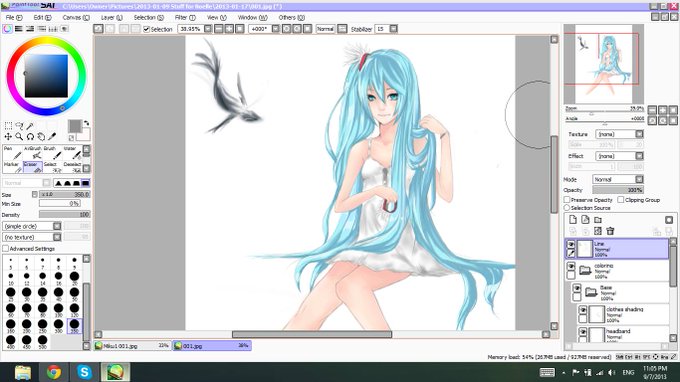
Task: Select the Marker tool
Action: (12, 168)
